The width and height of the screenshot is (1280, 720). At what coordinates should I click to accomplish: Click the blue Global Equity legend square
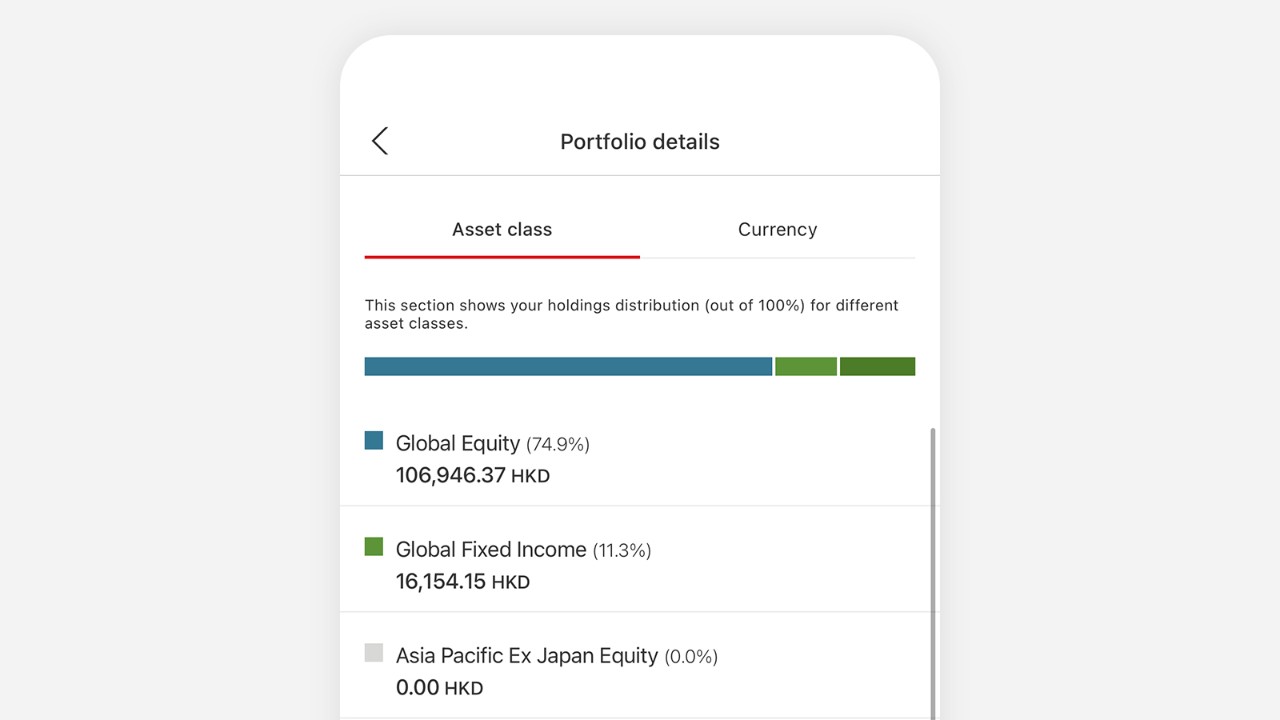pos(374,441)
